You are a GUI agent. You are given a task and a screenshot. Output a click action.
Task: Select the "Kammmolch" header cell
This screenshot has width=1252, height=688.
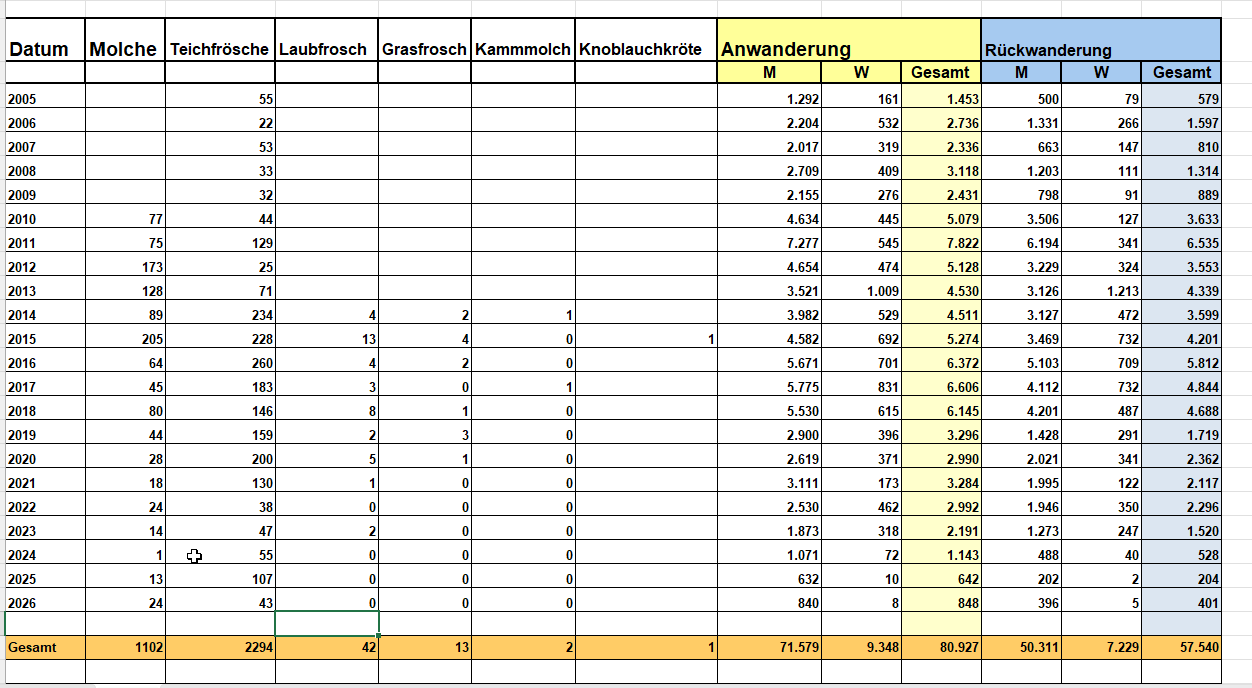coord(522,49)
